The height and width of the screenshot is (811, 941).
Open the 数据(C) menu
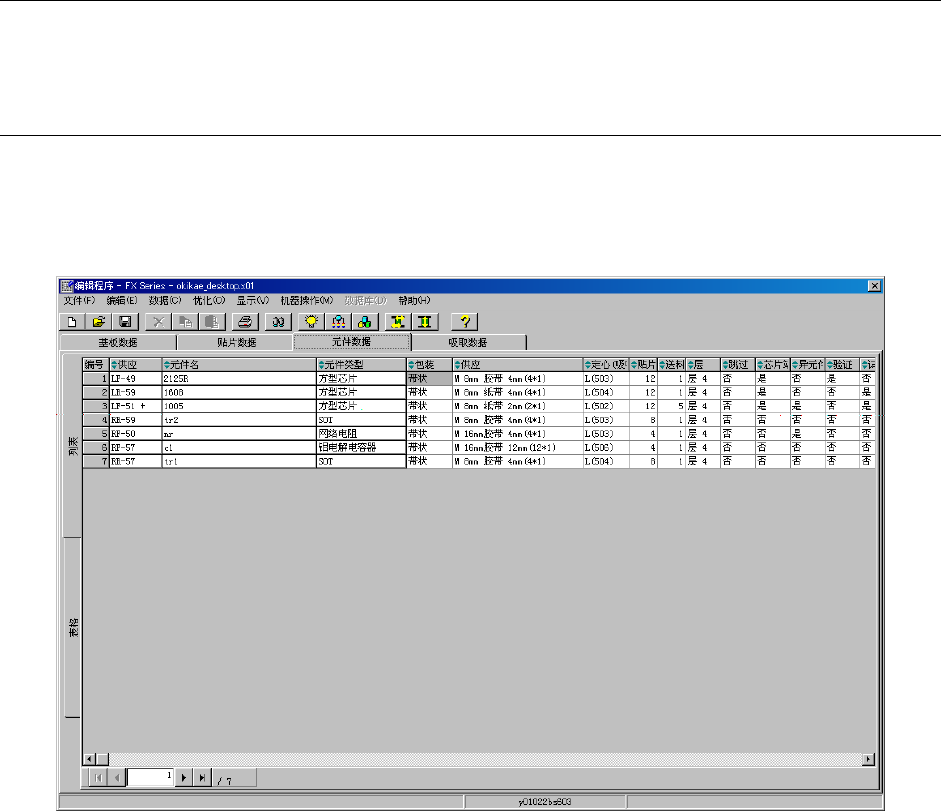165,301
